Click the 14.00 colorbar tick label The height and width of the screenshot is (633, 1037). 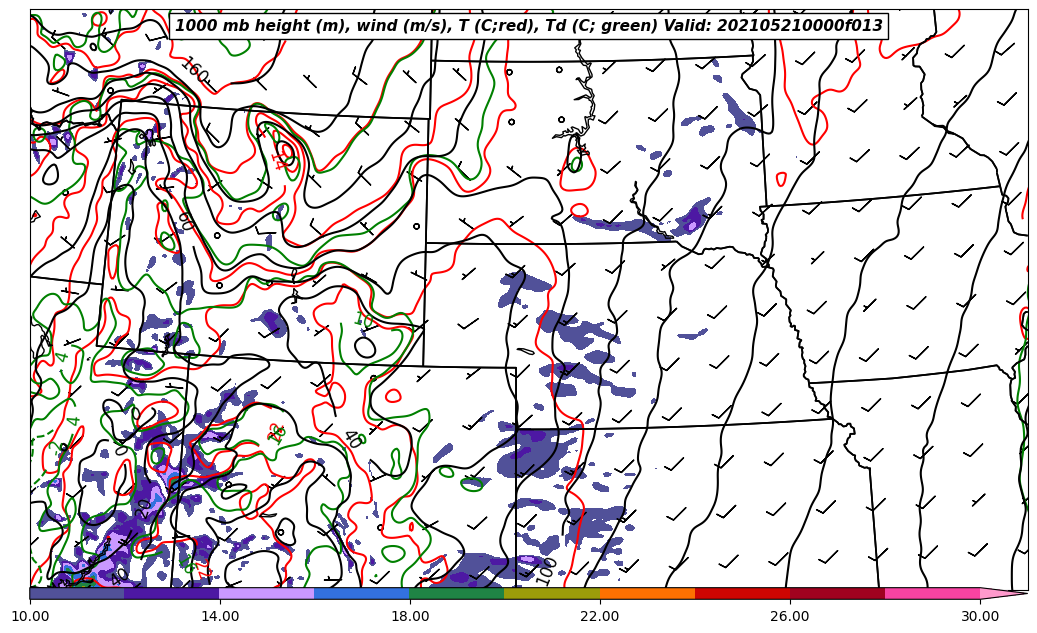pos(220,616)
